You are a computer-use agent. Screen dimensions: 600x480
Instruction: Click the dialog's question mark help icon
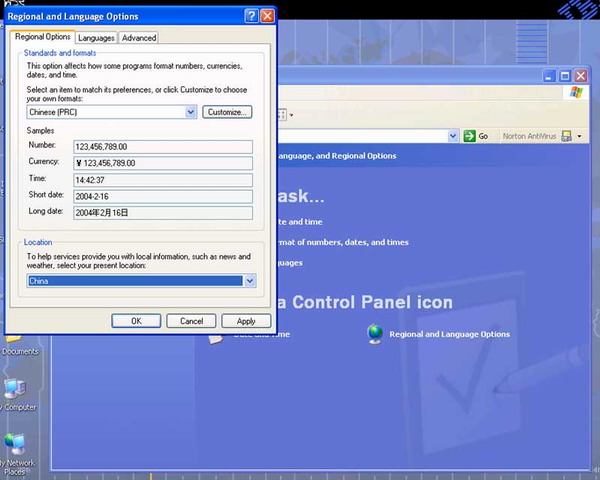click(x=250, y=17)
